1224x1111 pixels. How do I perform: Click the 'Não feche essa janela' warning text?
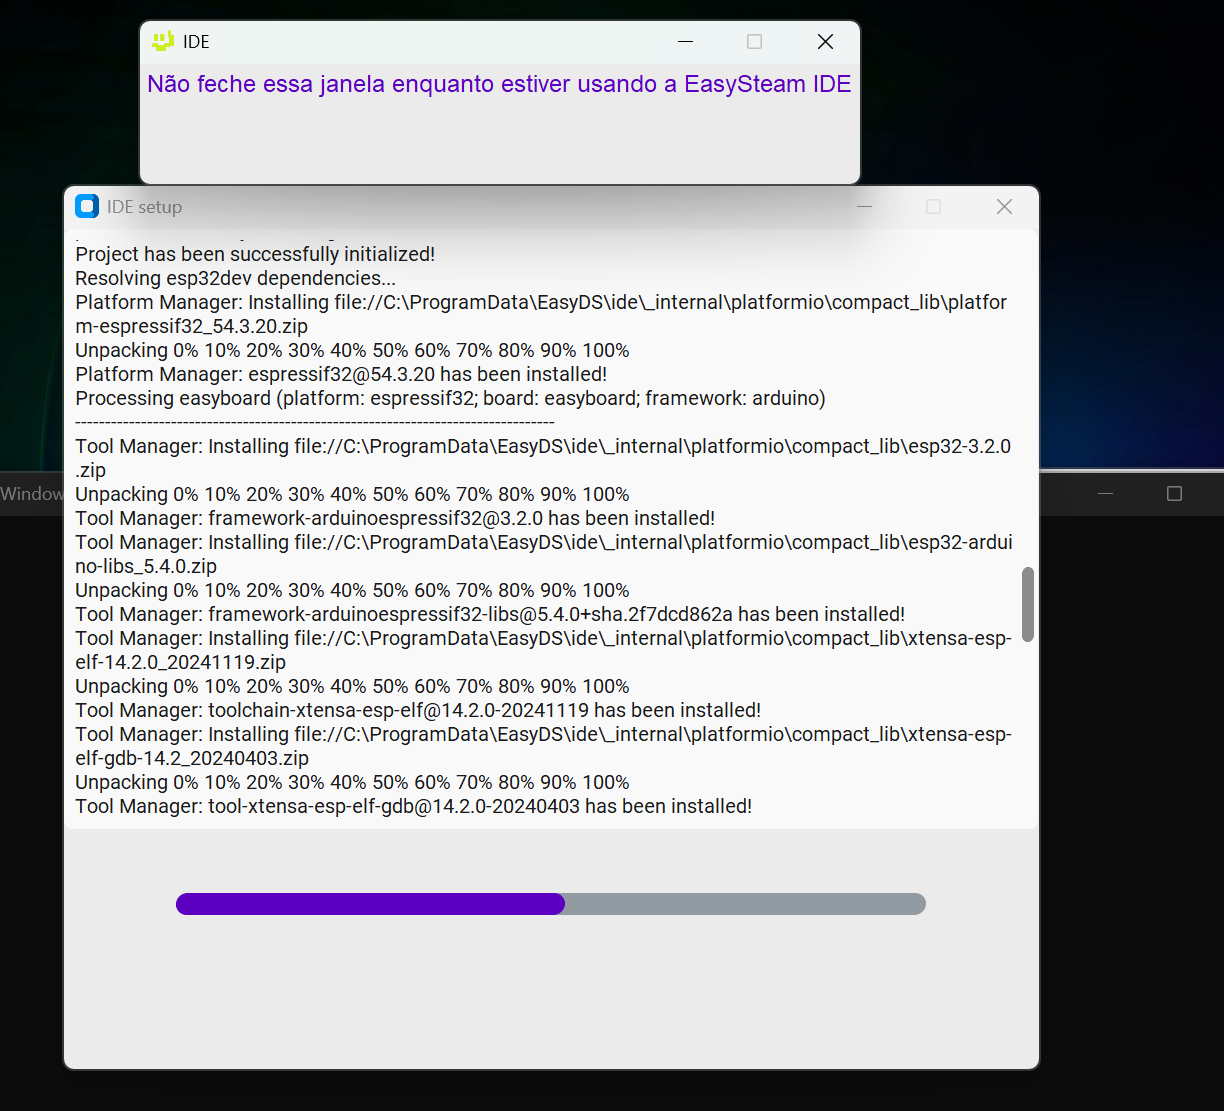coord(499,84)
